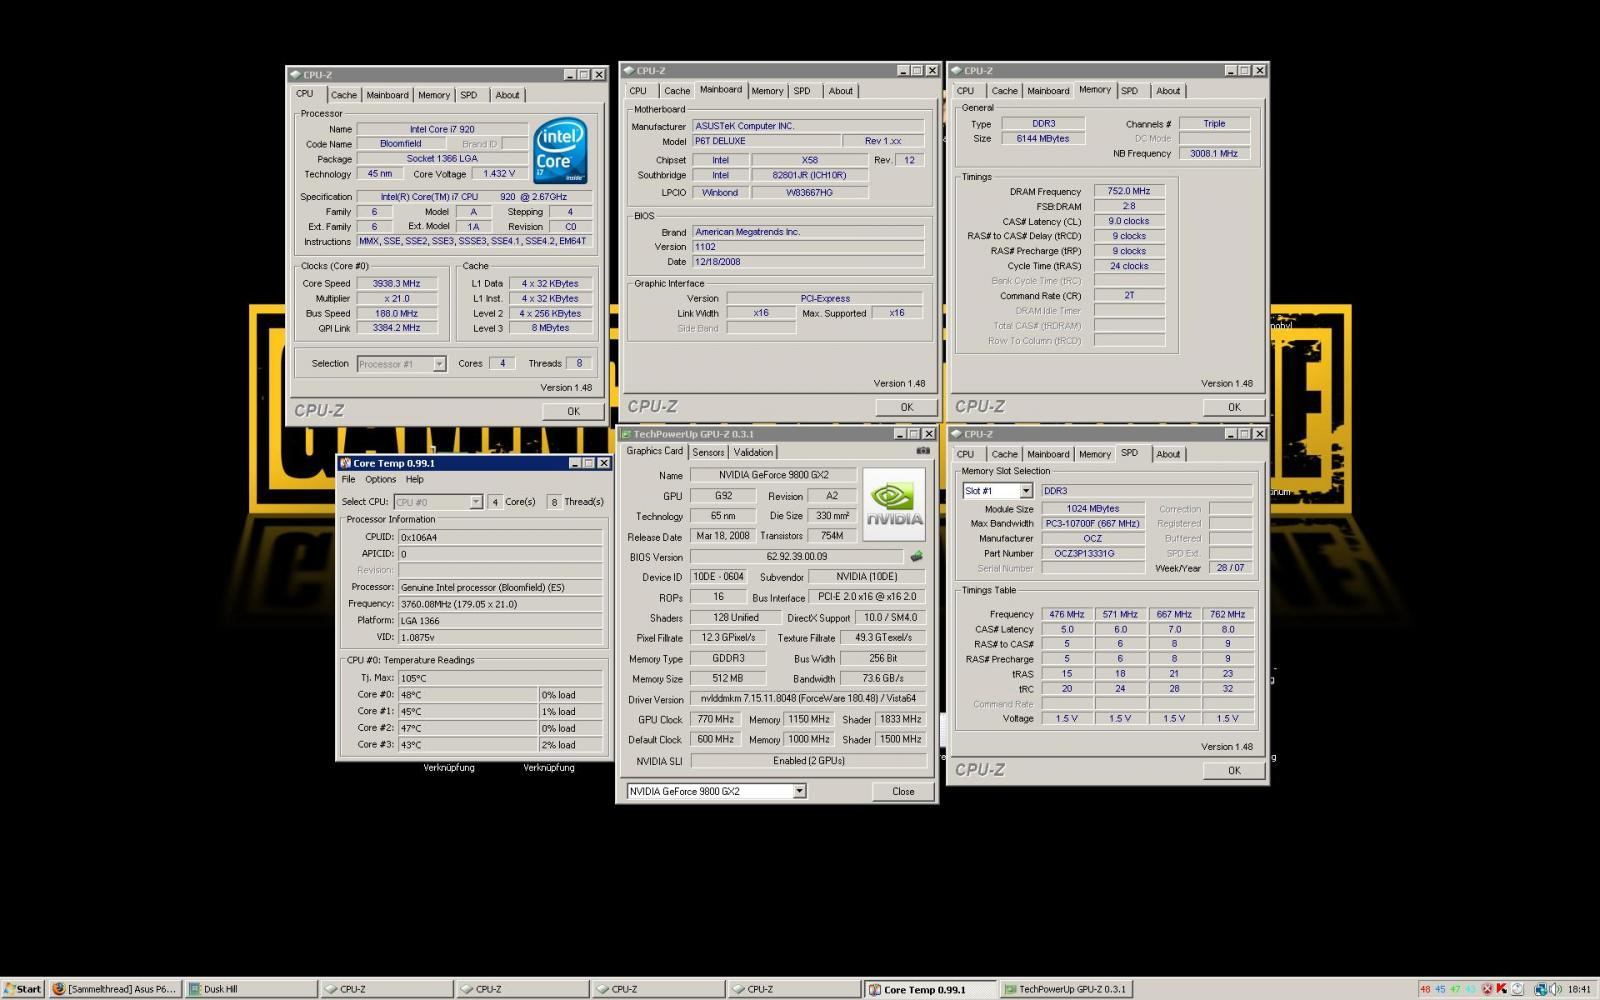Open the Help menu in Core Temp
The width and height of the screenshot is (1600, 1000).
tap(414, 480)
